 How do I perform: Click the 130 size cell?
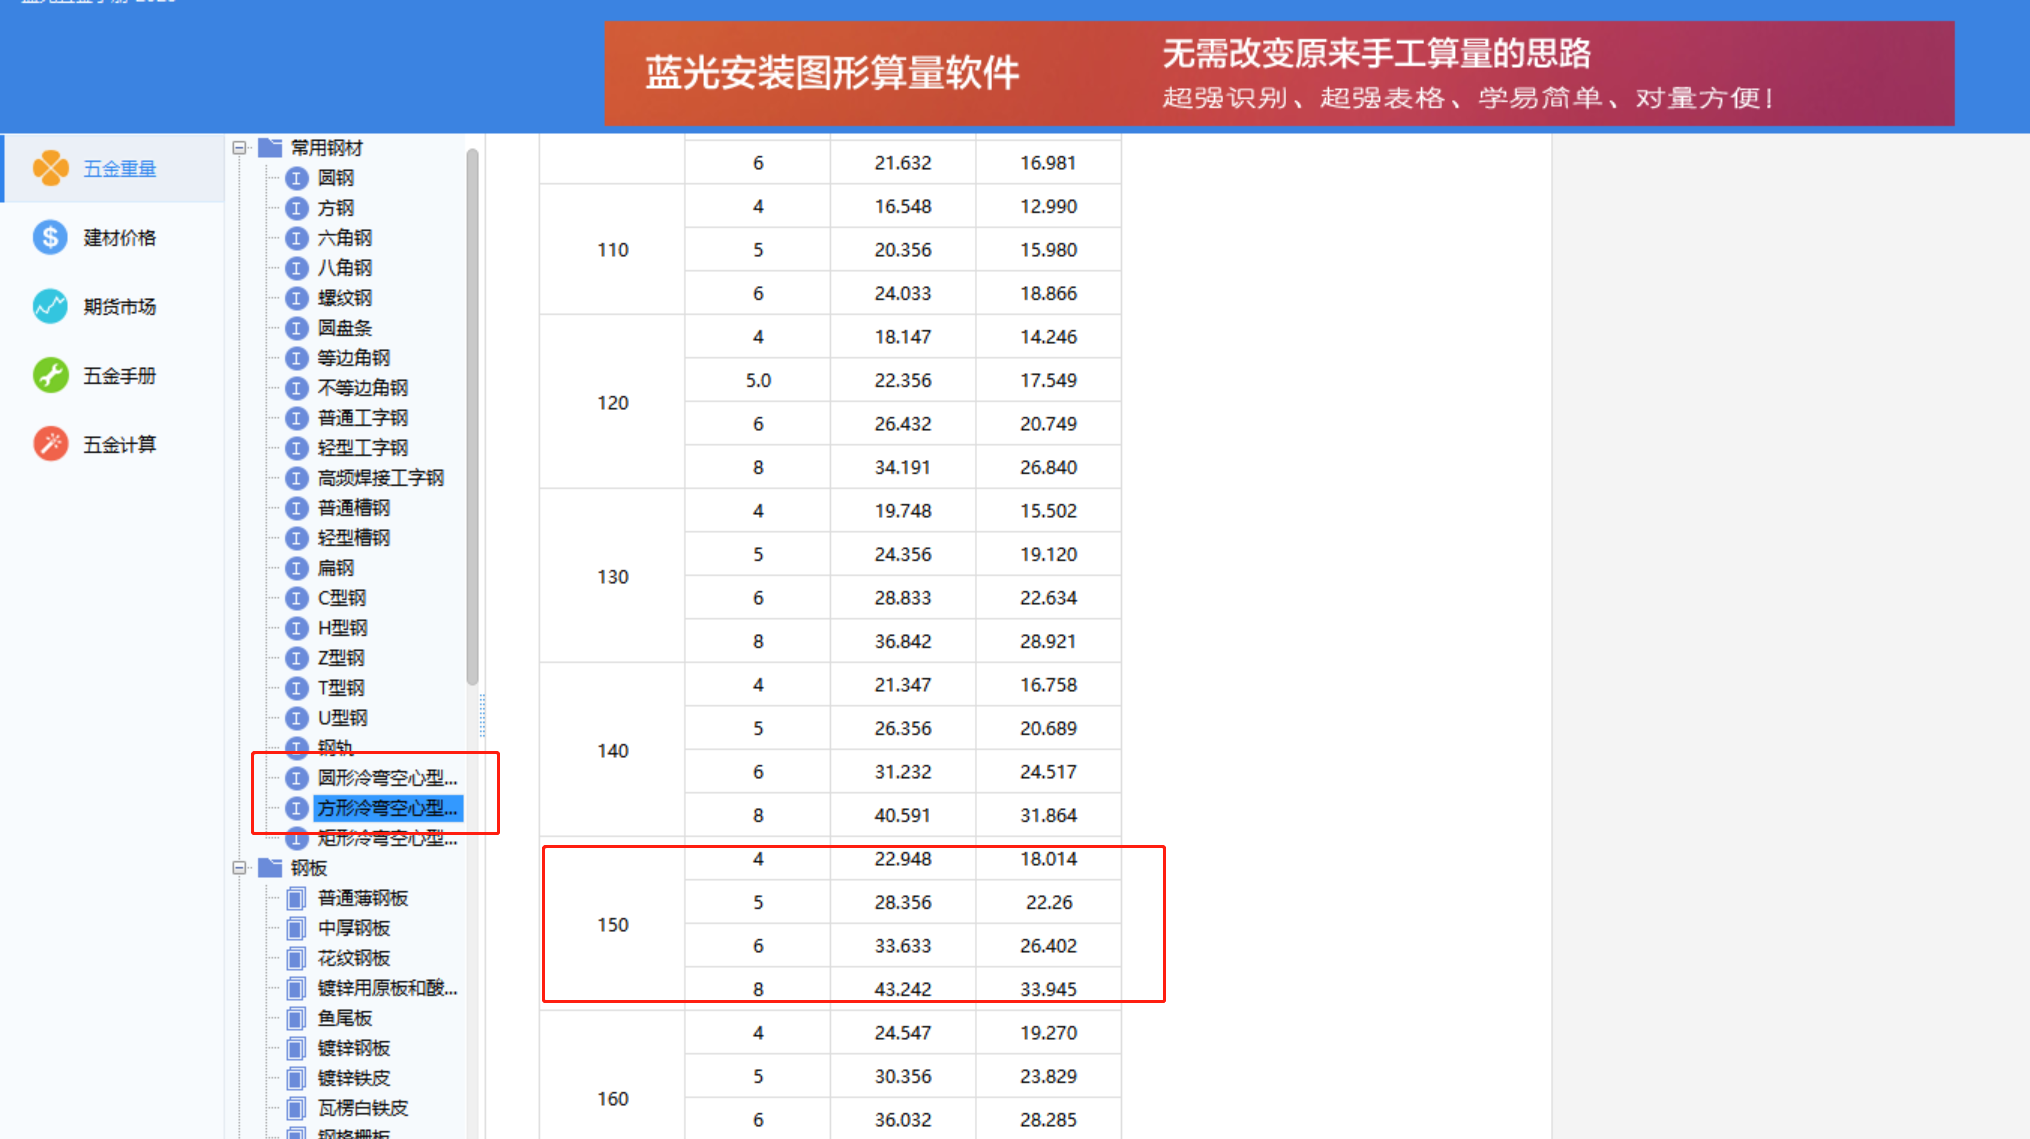(x=612, y=577)
